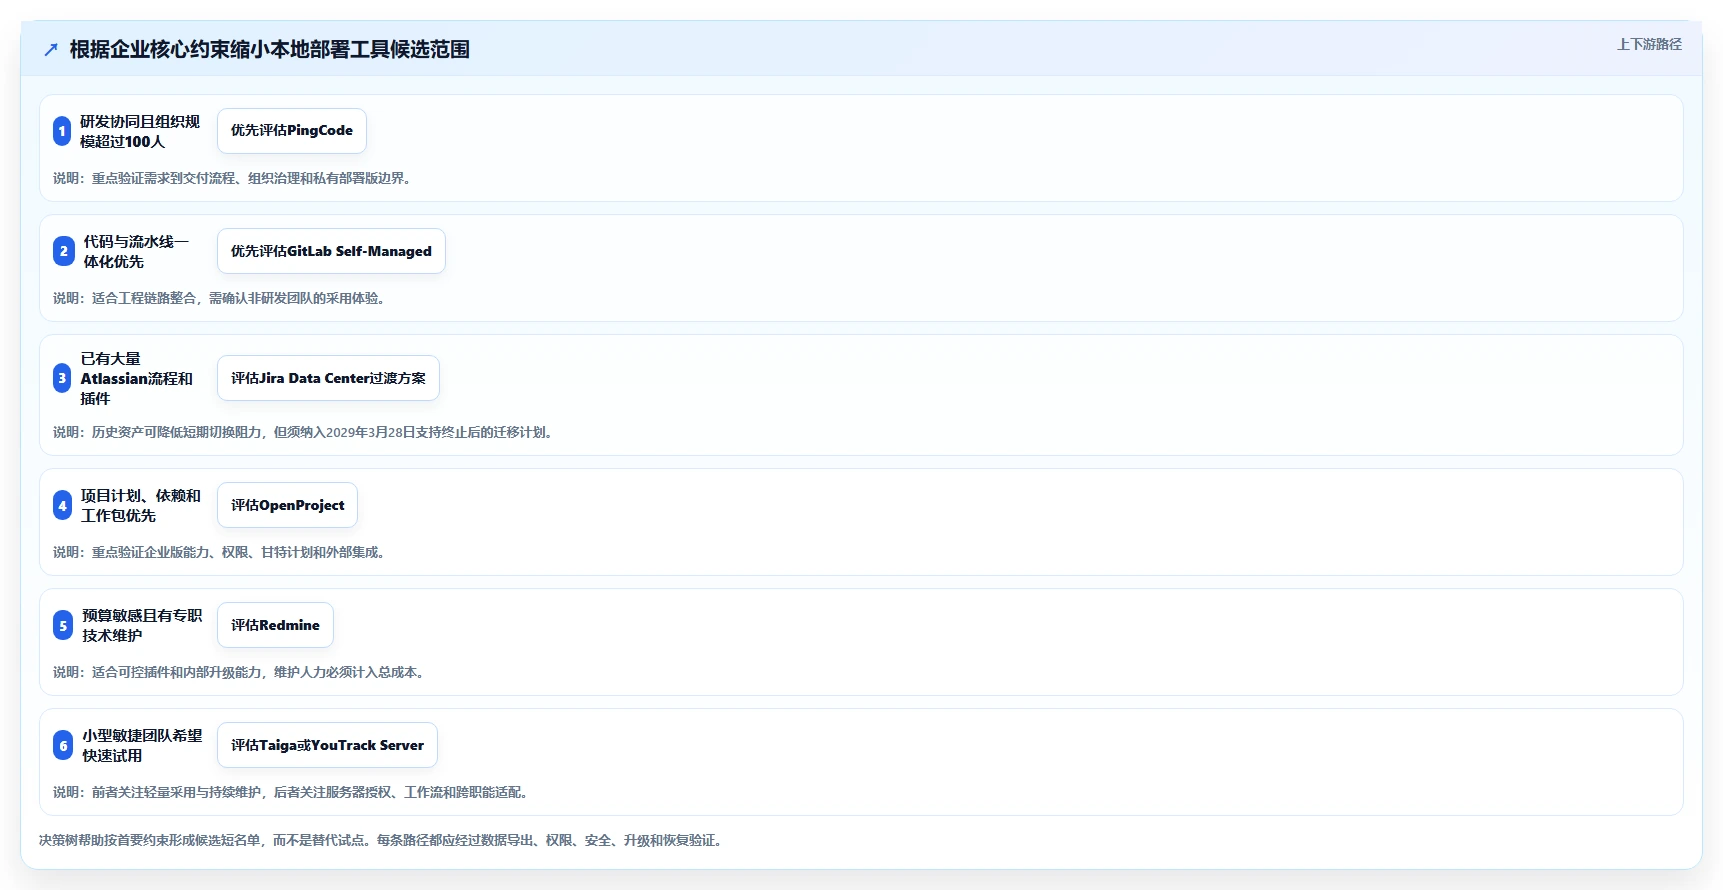Viewport: 1723px width, 890px height.
Task: Click 优先评估GitLab Self-Managed button
Action: pos(331,251)
